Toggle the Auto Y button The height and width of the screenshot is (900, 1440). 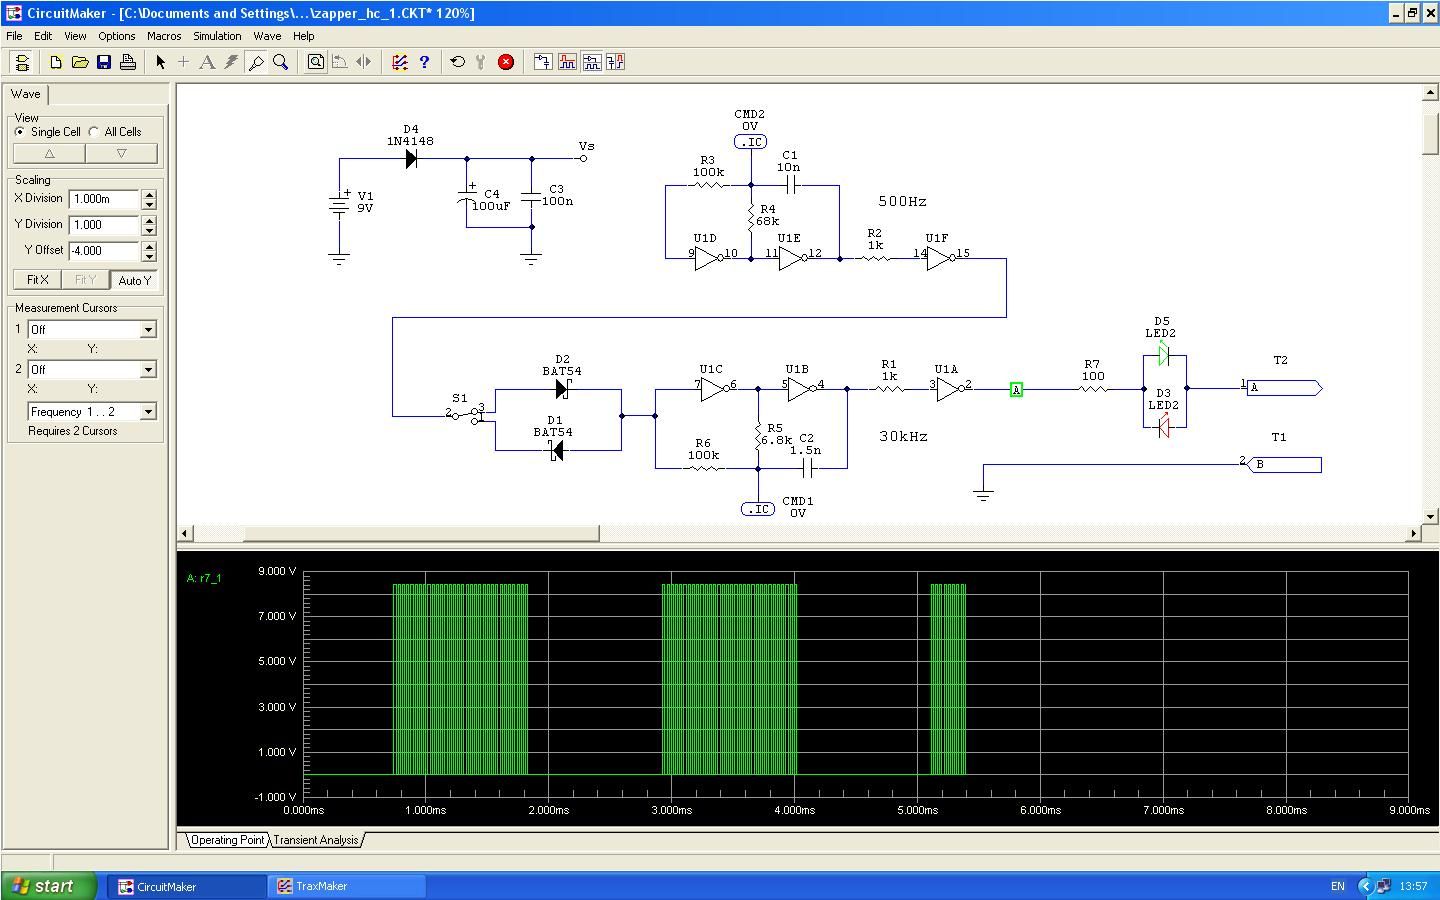[x=134, y=280]
